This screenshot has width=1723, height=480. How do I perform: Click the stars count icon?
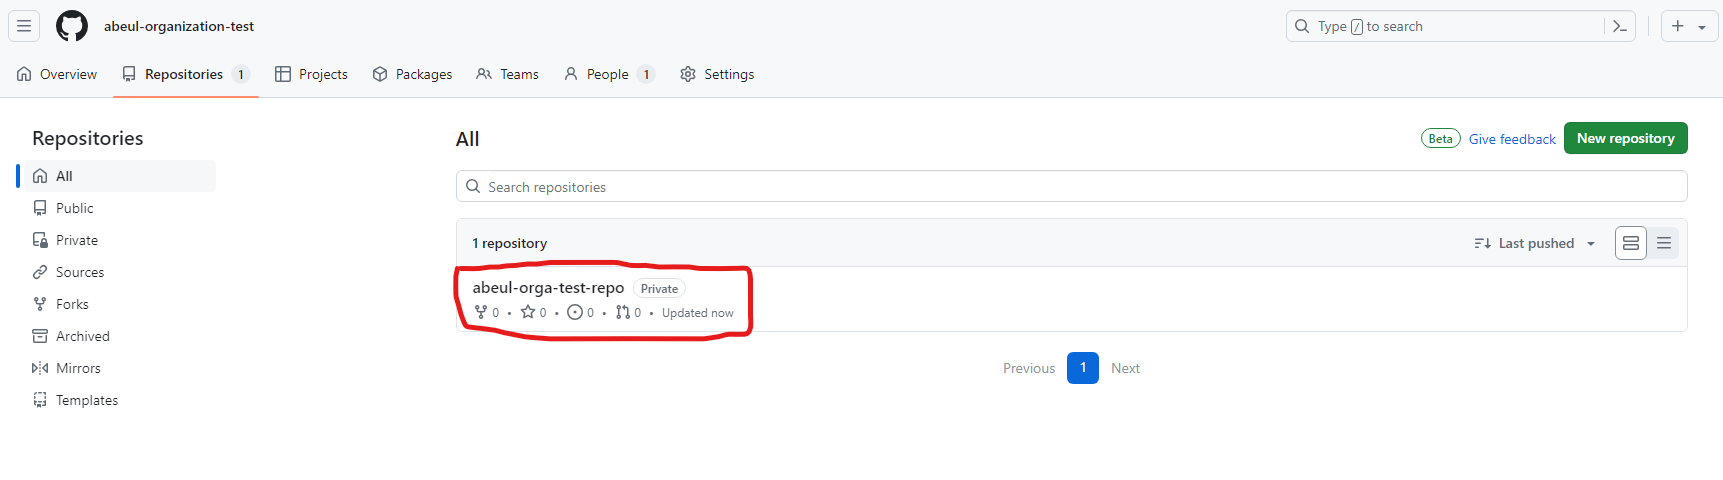coord(528,312)
